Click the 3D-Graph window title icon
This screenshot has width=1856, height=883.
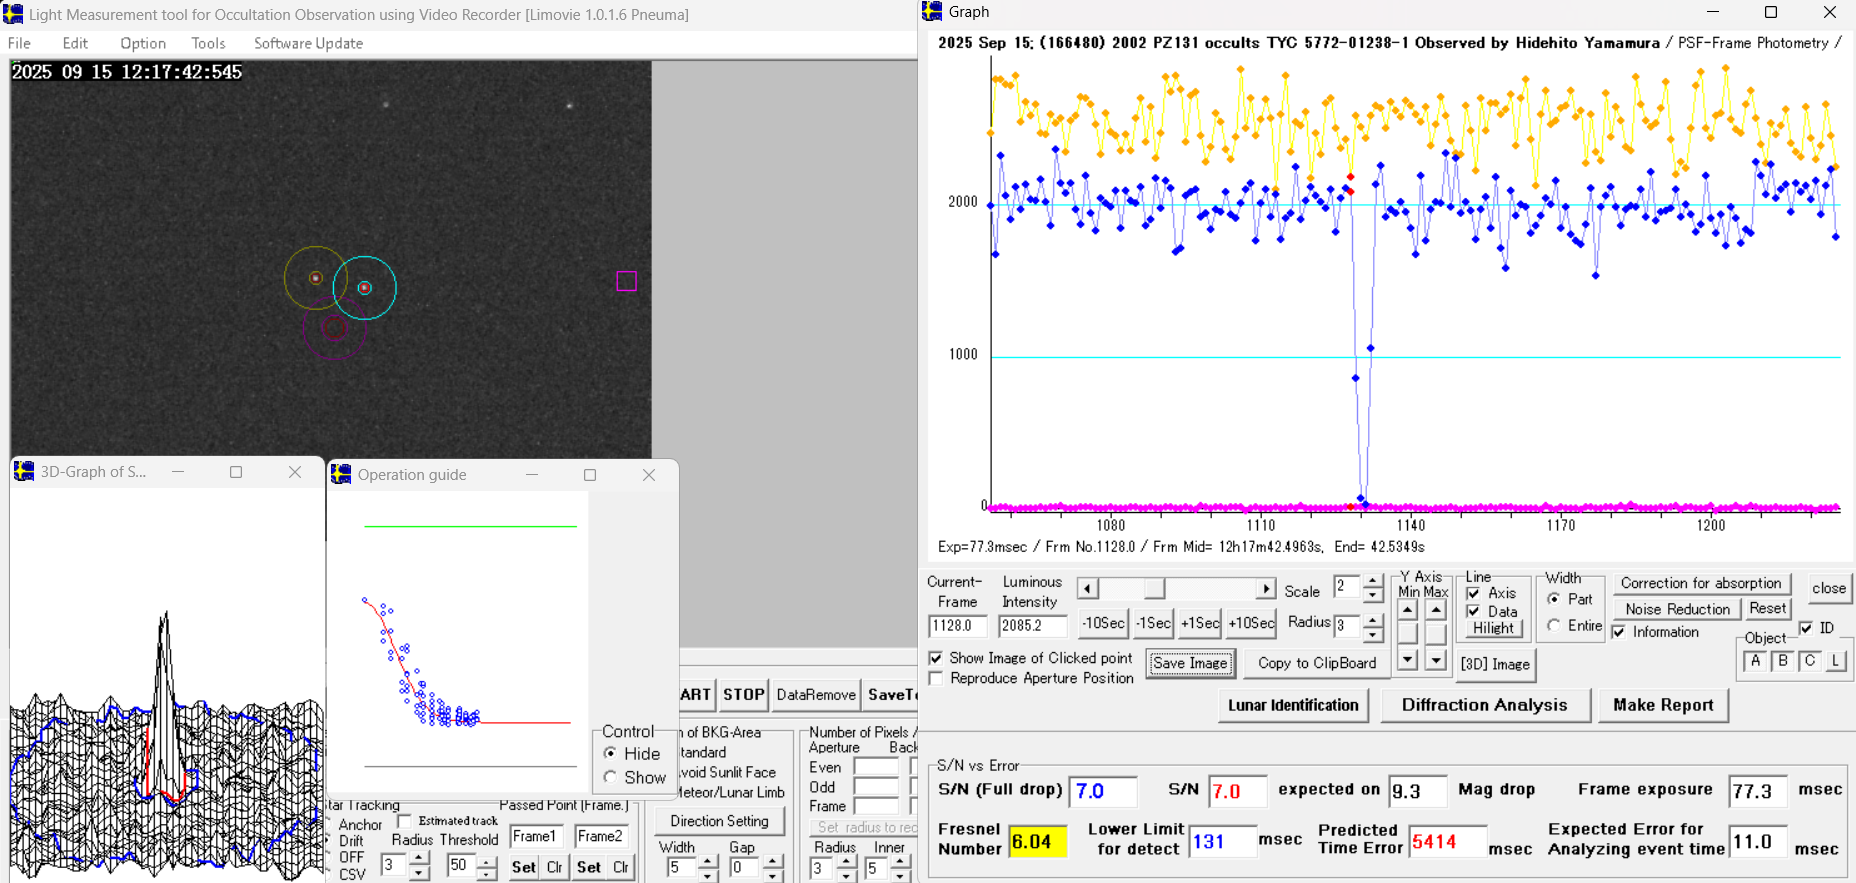click(24, 472)
